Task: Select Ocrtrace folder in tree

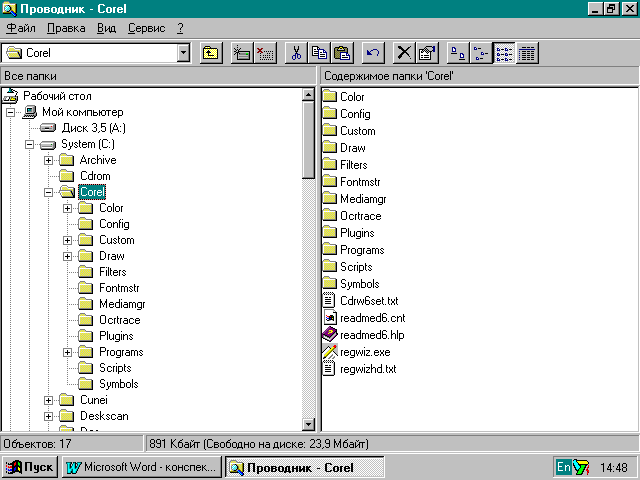Action: click(x=120, y=320)
